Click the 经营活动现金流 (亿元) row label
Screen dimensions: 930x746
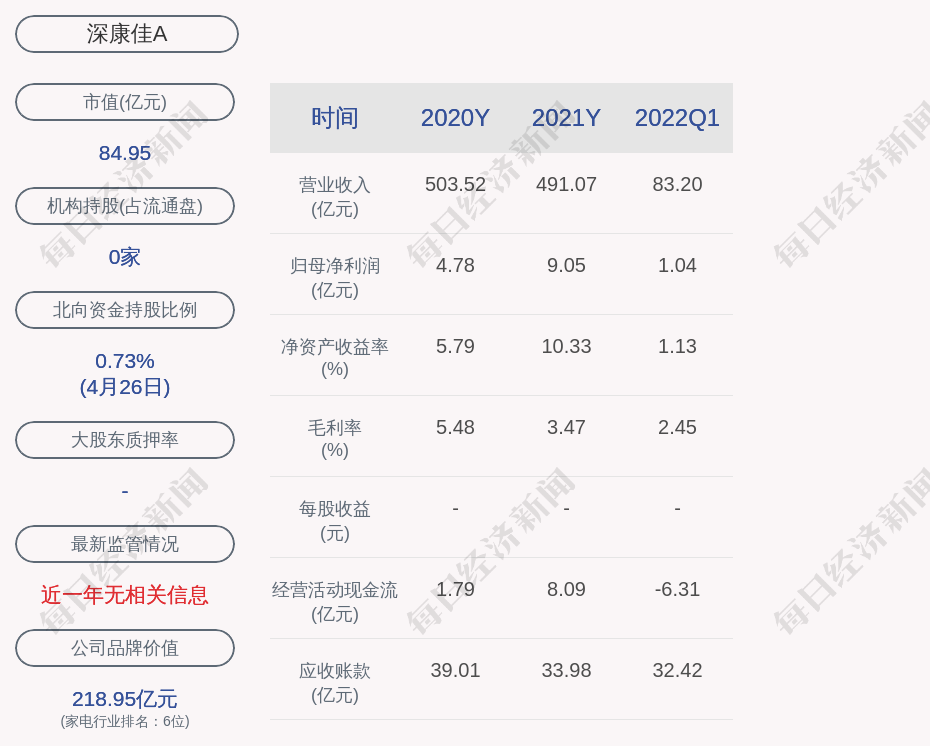335,601
